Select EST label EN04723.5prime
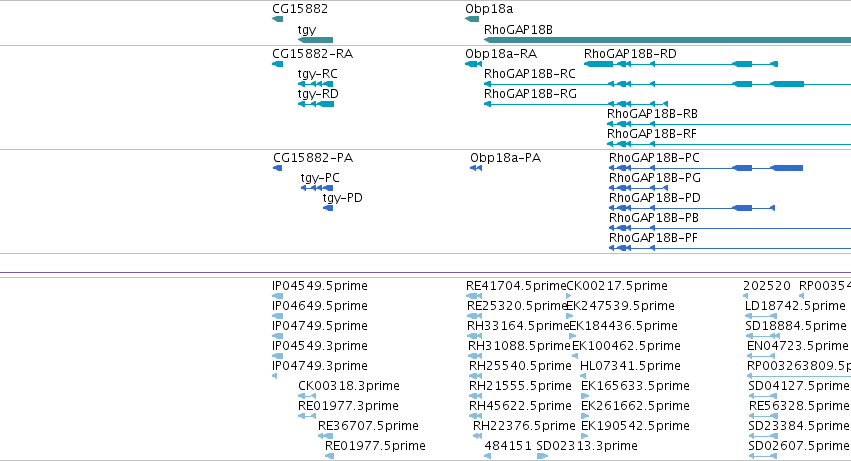851x461 pixels. point(798,346)
